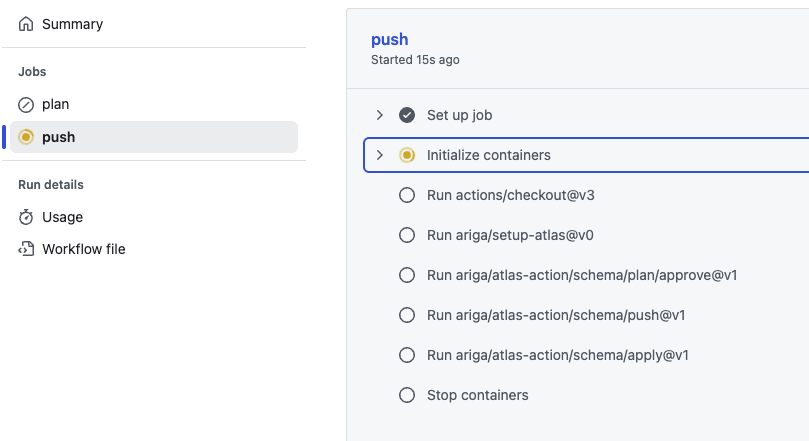
Task: Click the schema/push@v1 step pending indicator
Action: coord(407,315)
